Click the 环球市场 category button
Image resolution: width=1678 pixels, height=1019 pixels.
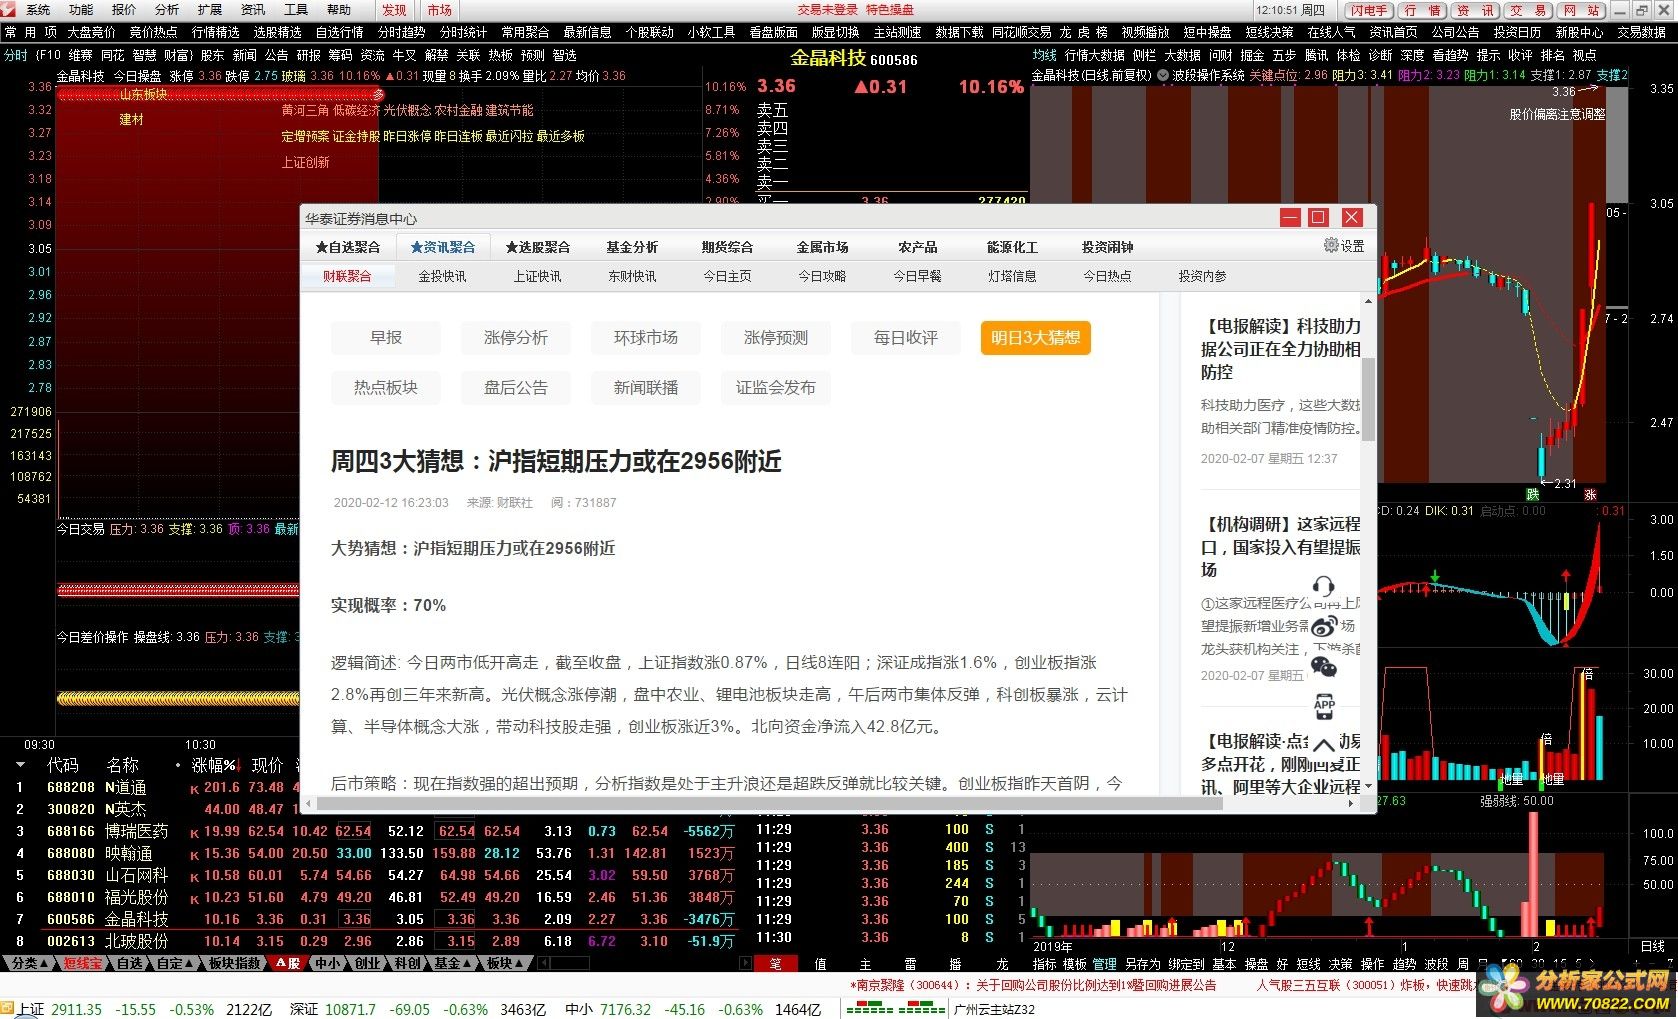pyautogui.click(x=646, y=338)
